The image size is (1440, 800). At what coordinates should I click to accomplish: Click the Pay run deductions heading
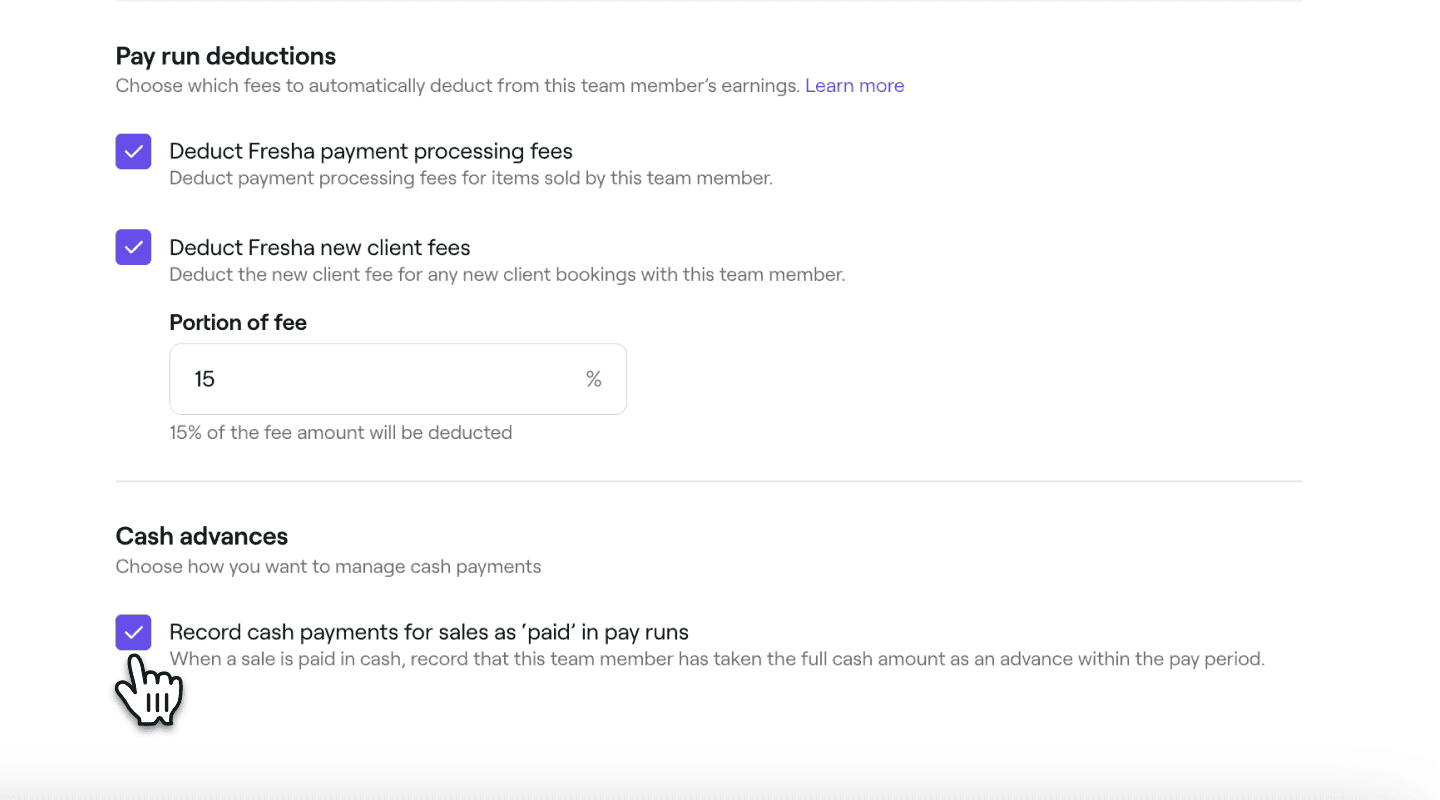pos(226,56)
